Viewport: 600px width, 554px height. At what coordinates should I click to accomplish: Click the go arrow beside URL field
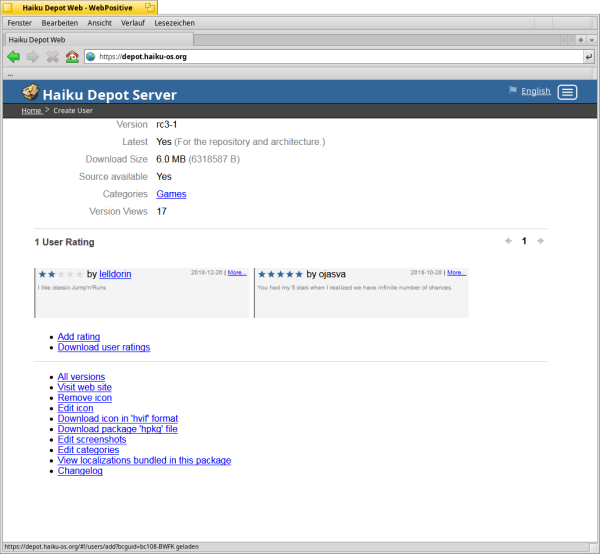tap(588, 57)
